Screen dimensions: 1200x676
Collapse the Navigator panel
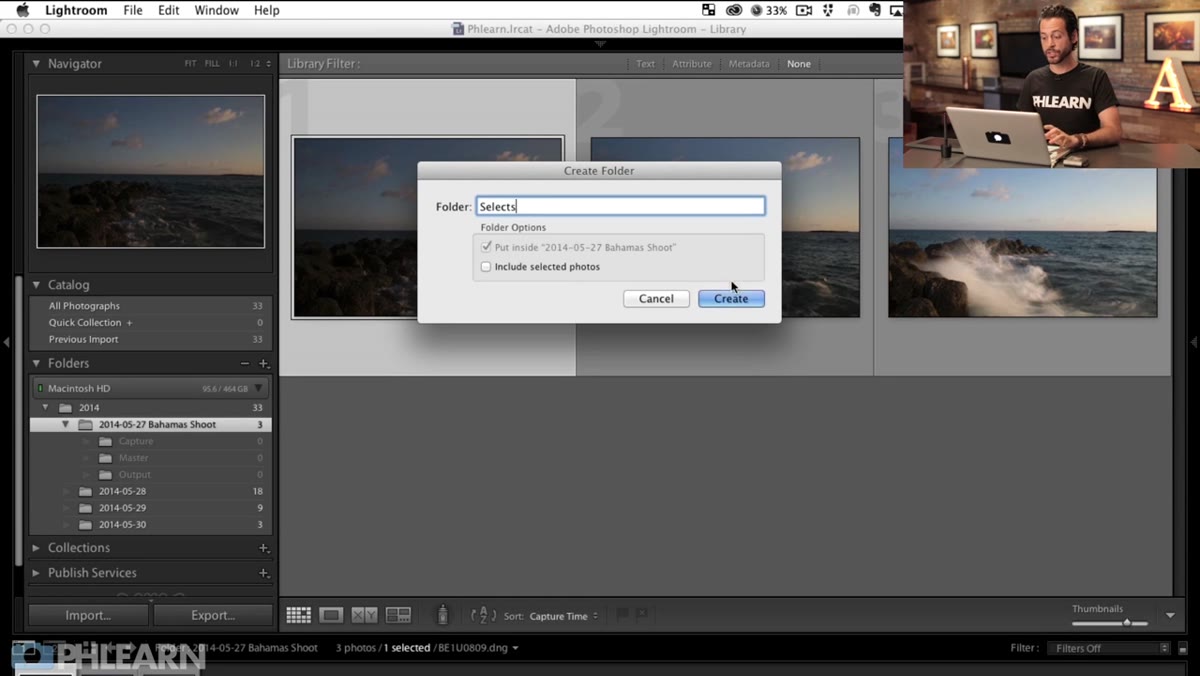[36, 64]
